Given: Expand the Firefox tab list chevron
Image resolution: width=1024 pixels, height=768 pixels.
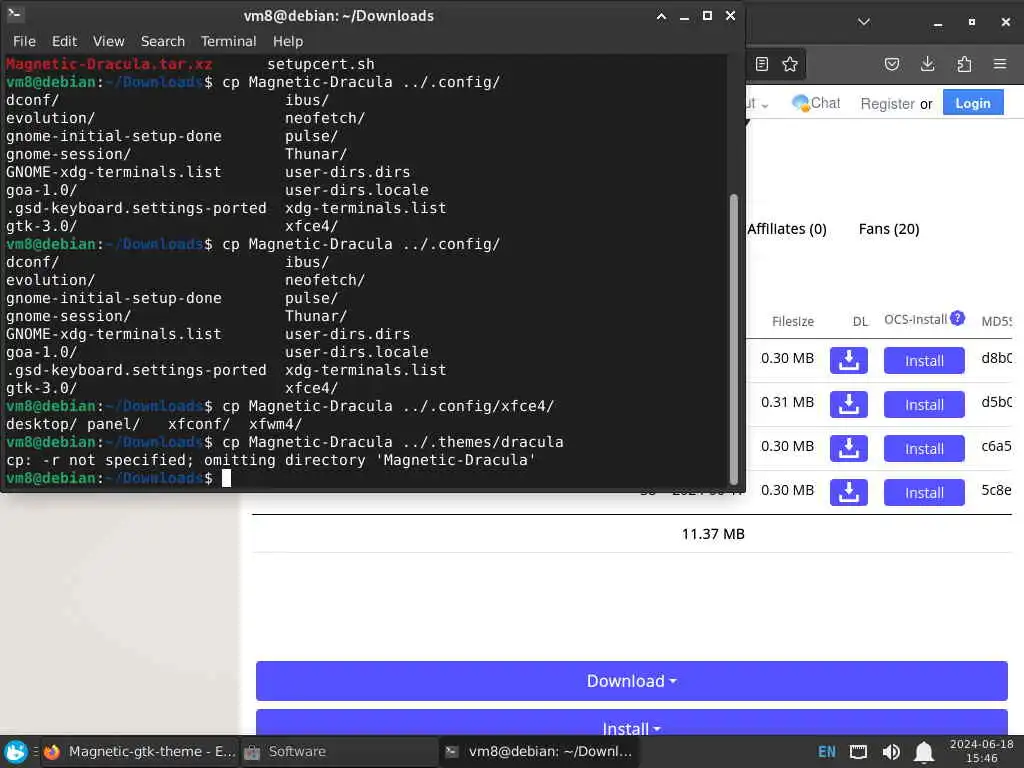Looking at the screenshot, I should [x=863, y=22].
